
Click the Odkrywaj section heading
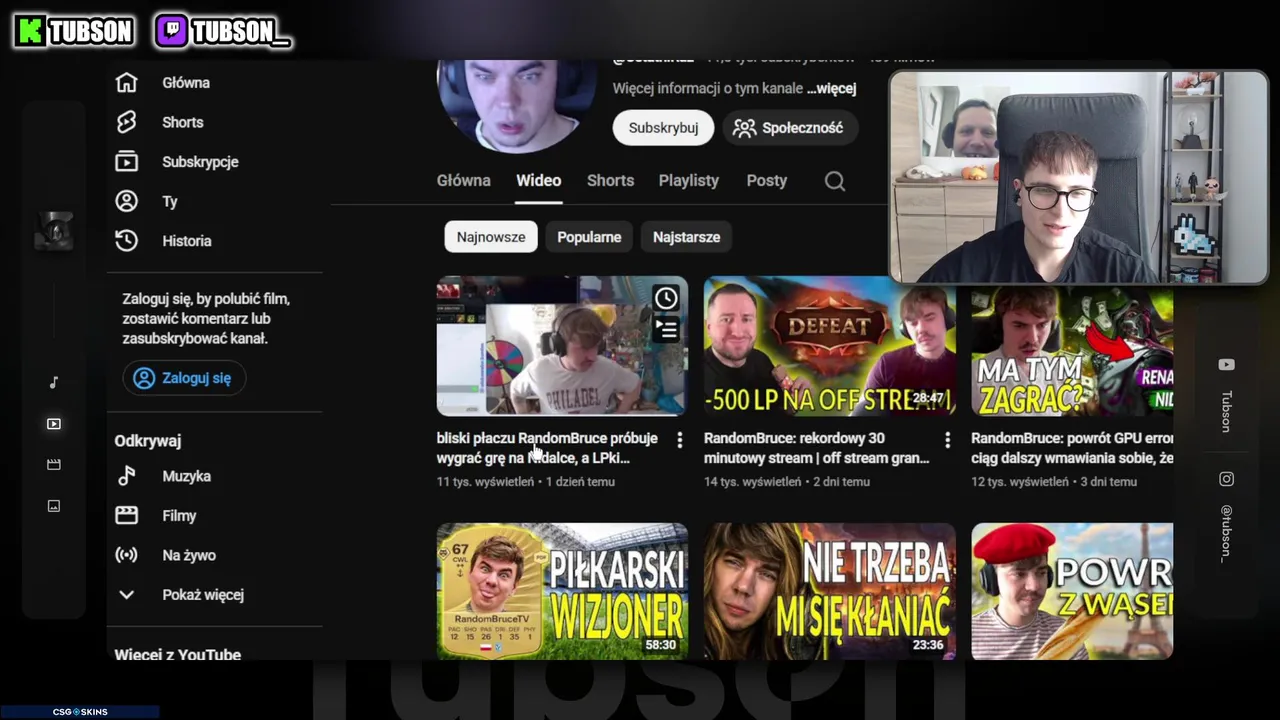click(148, 441)
